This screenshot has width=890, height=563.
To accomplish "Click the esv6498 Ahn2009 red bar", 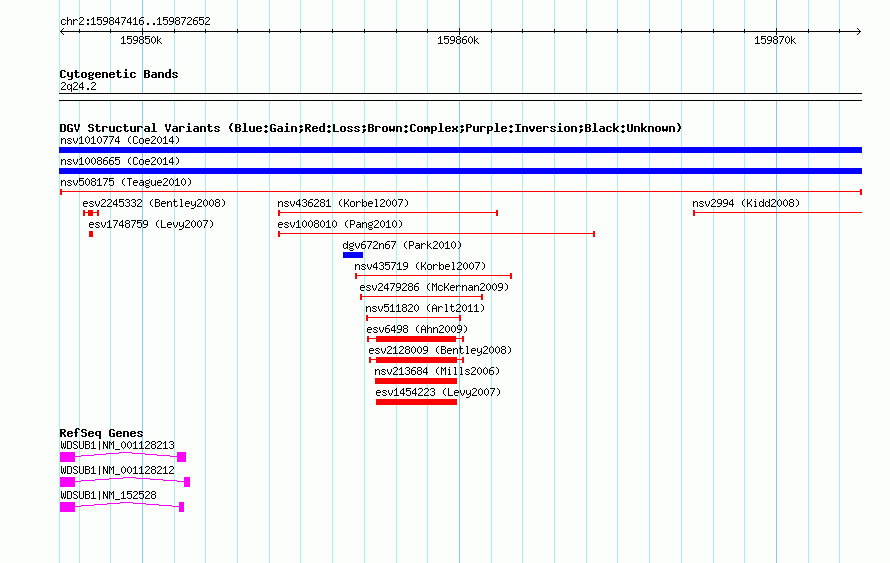I will click(x=415, y=339).
